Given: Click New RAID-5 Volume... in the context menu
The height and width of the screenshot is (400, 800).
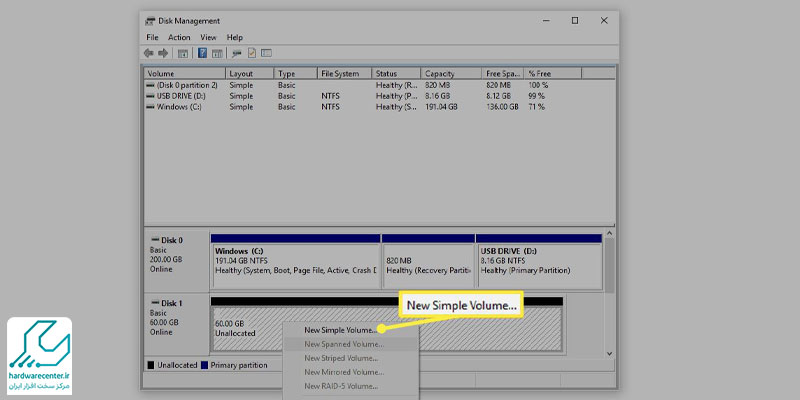Looking at the screenshot, I should 351,386.
